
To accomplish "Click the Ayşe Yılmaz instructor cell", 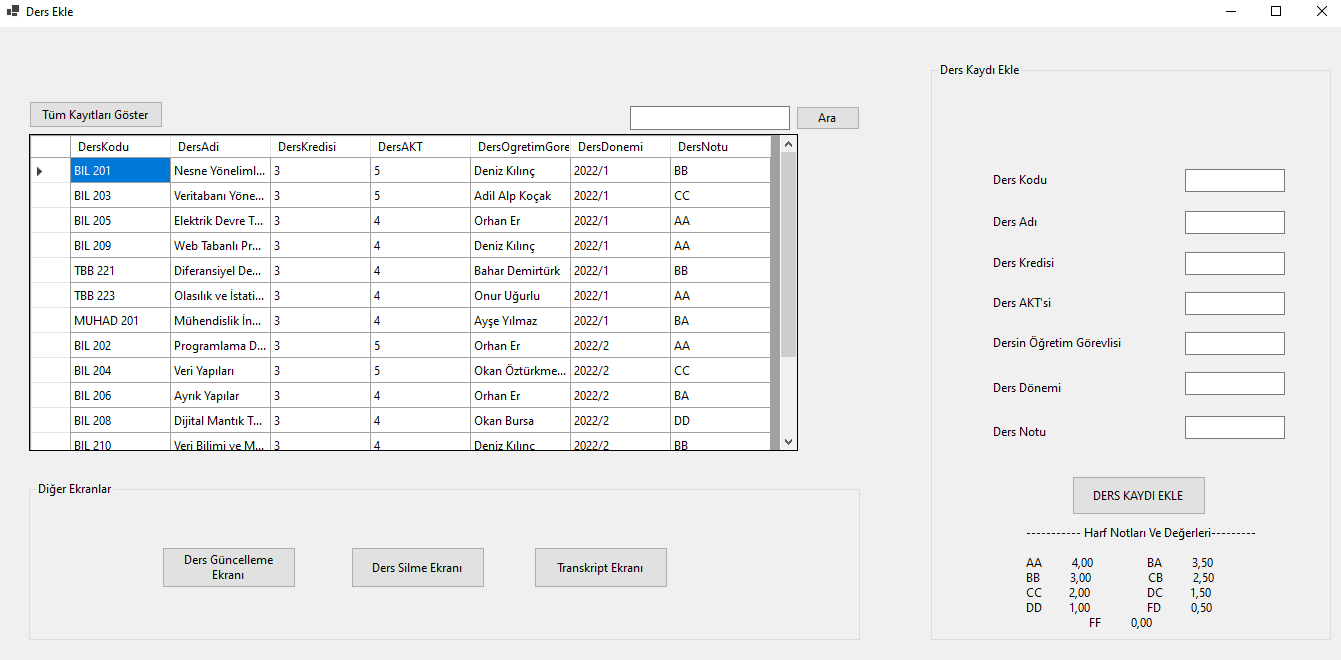I will click(x=520, y=321).
